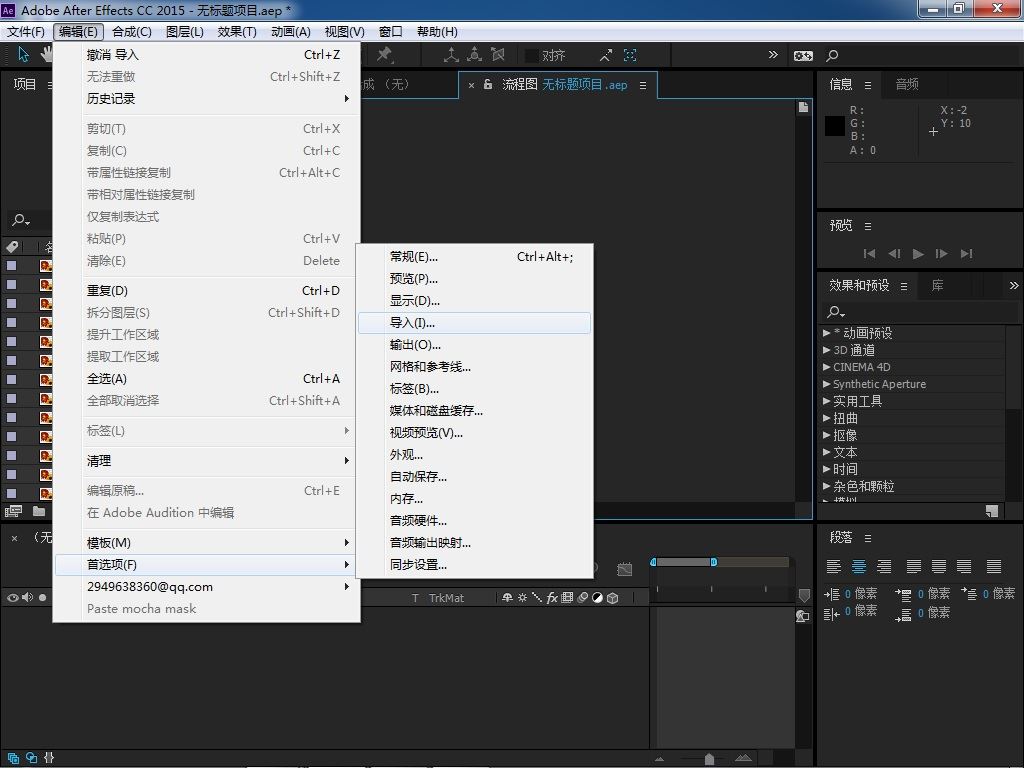Expand the Synthetic Aperture category
Viewport: 1024px width, 768px height.
click(827, 384)
